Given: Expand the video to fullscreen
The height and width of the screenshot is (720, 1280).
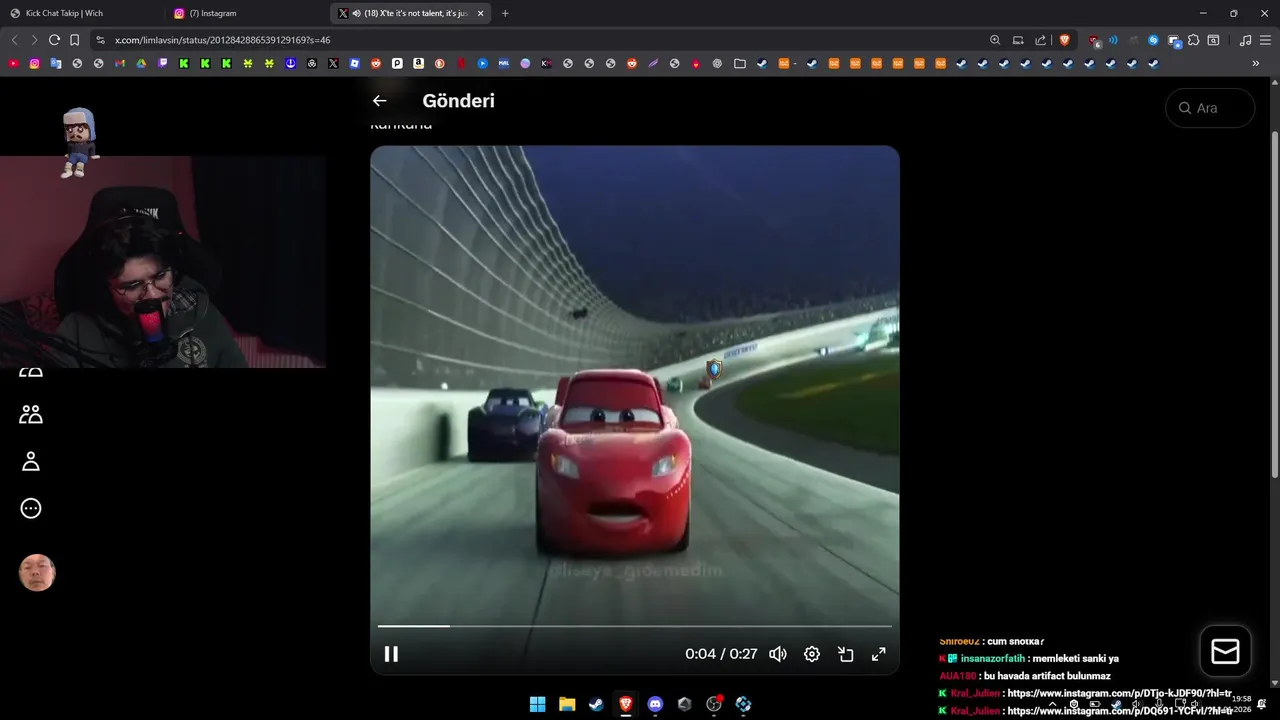Looking at the screenshot, I should pos(879,654).
